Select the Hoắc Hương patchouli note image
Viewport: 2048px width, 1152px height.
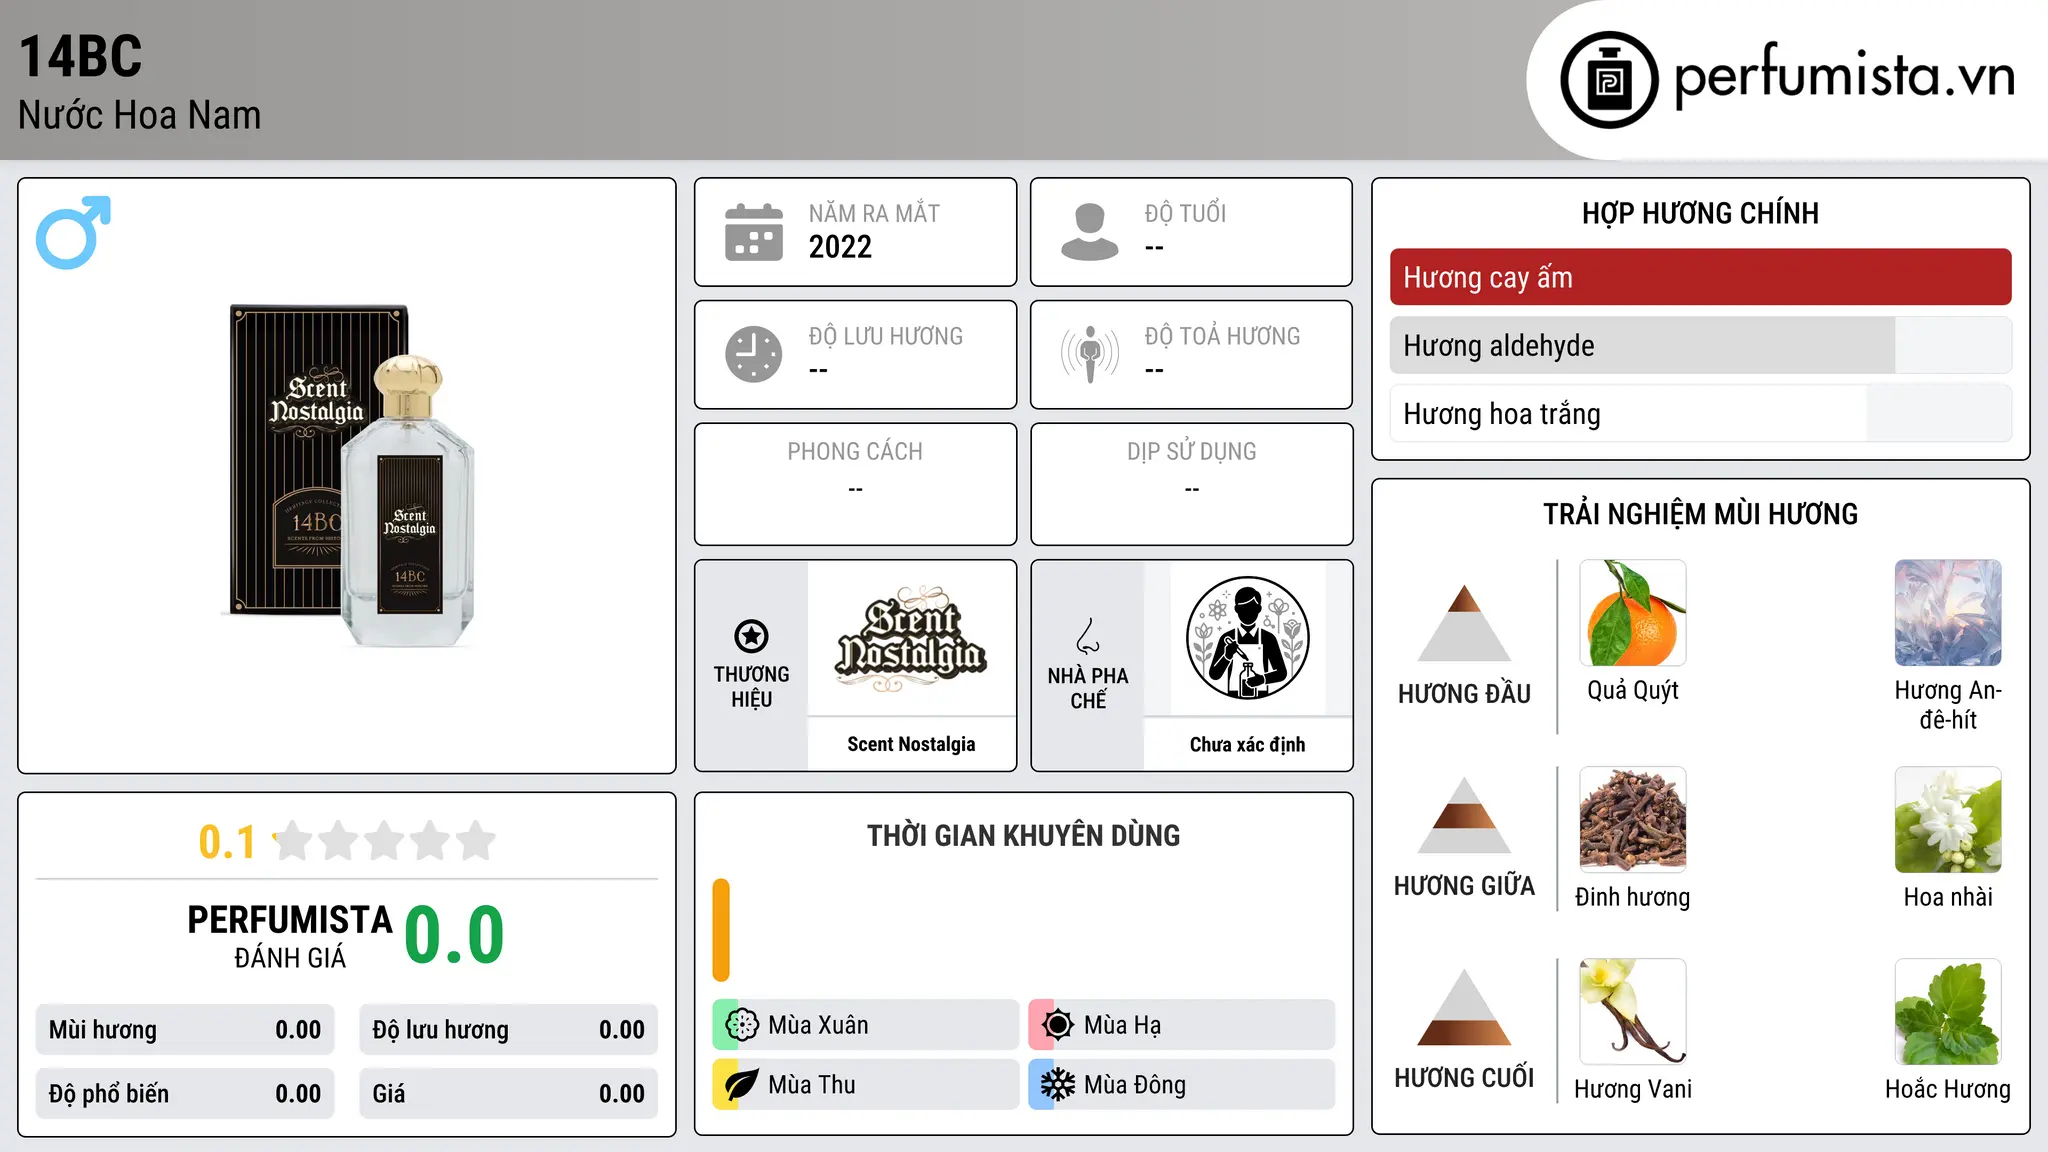tap(1948, 1012)
